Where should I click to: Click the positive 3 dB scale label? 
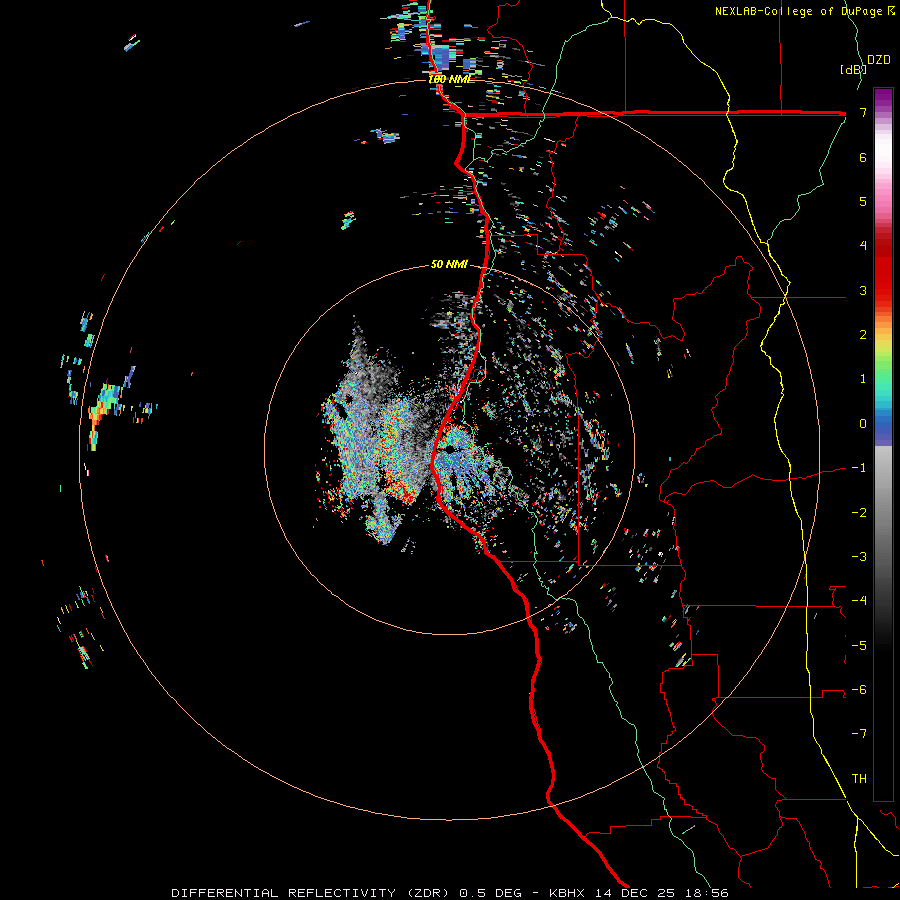click(863, 290)
